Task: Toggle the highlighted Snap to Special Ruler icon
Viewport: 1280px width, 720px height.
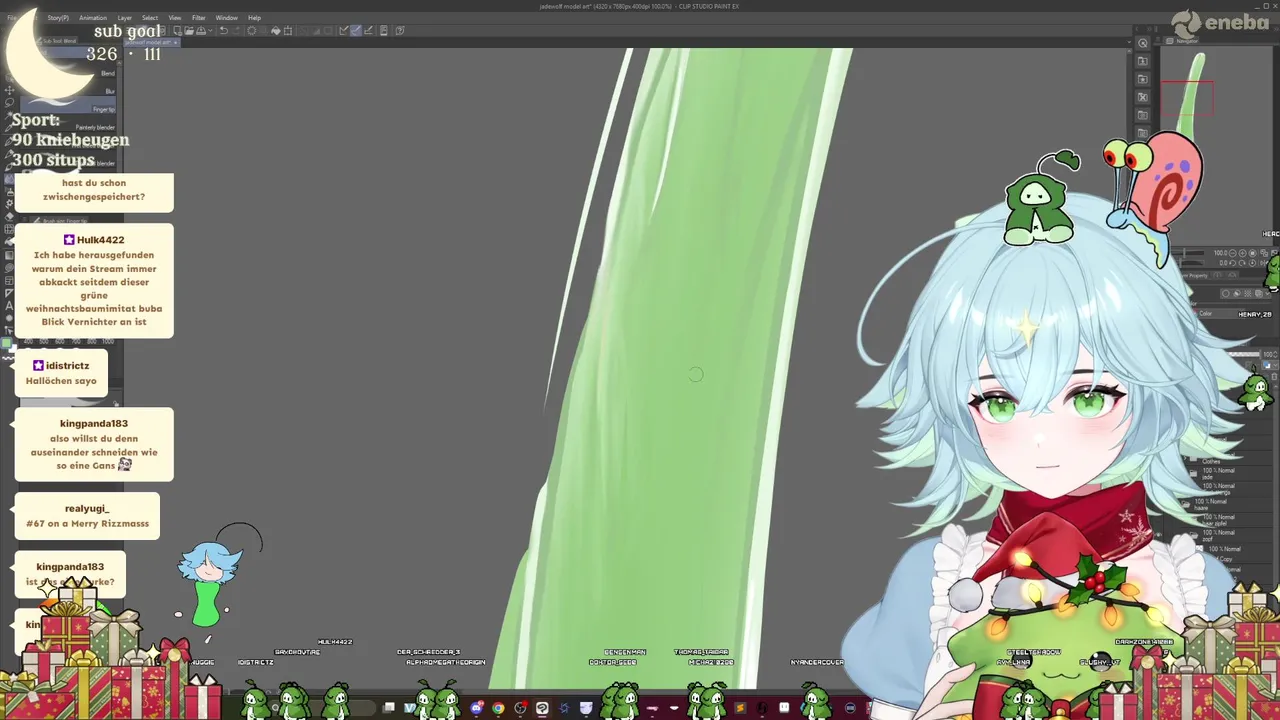Action: click(x=355, y=31)
